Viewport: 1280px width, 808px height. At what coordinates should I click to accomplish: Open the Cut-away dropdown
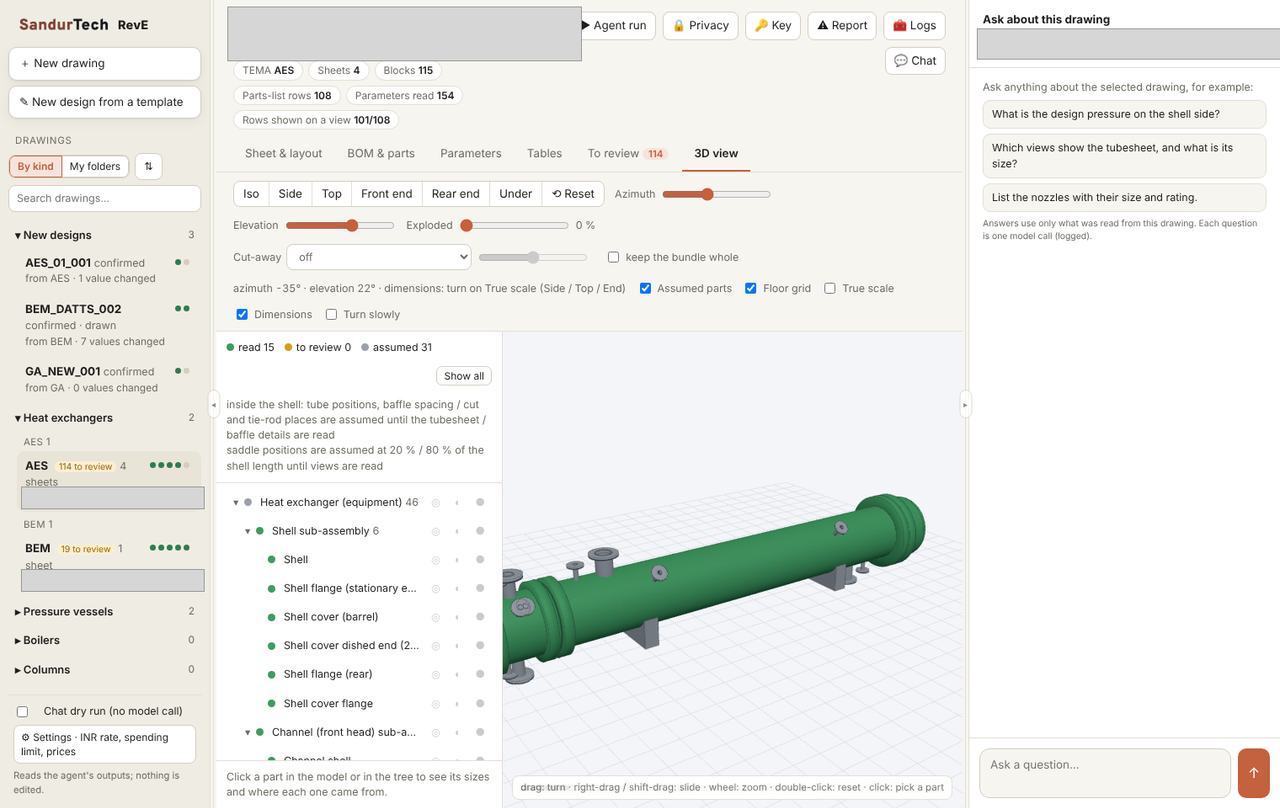click(x=379, y=257)
